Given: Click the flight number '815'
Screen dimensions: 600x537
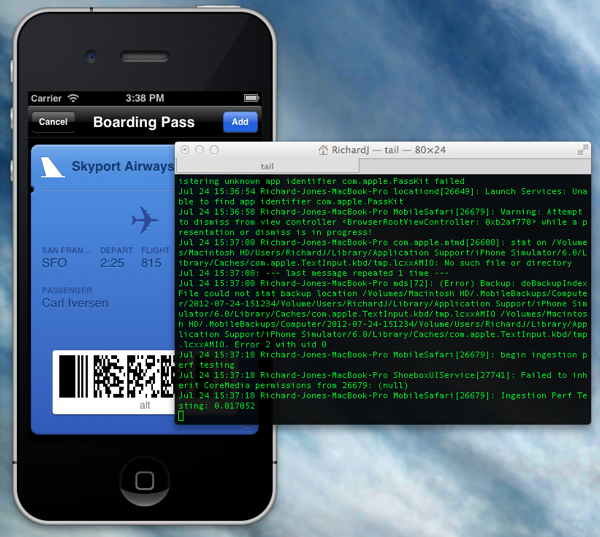Looking at the screenshot, I should [151, 263].
